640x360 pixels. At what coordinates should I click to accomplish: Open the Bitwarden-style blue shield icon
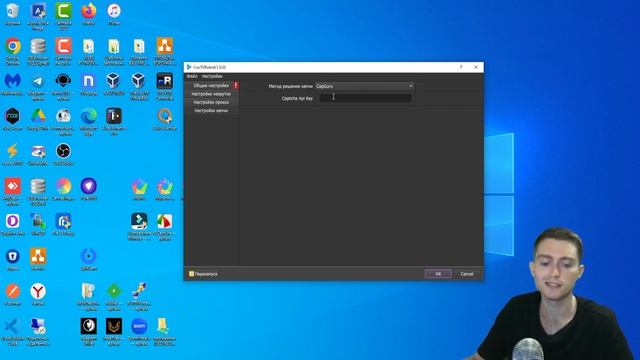[13, 260]
